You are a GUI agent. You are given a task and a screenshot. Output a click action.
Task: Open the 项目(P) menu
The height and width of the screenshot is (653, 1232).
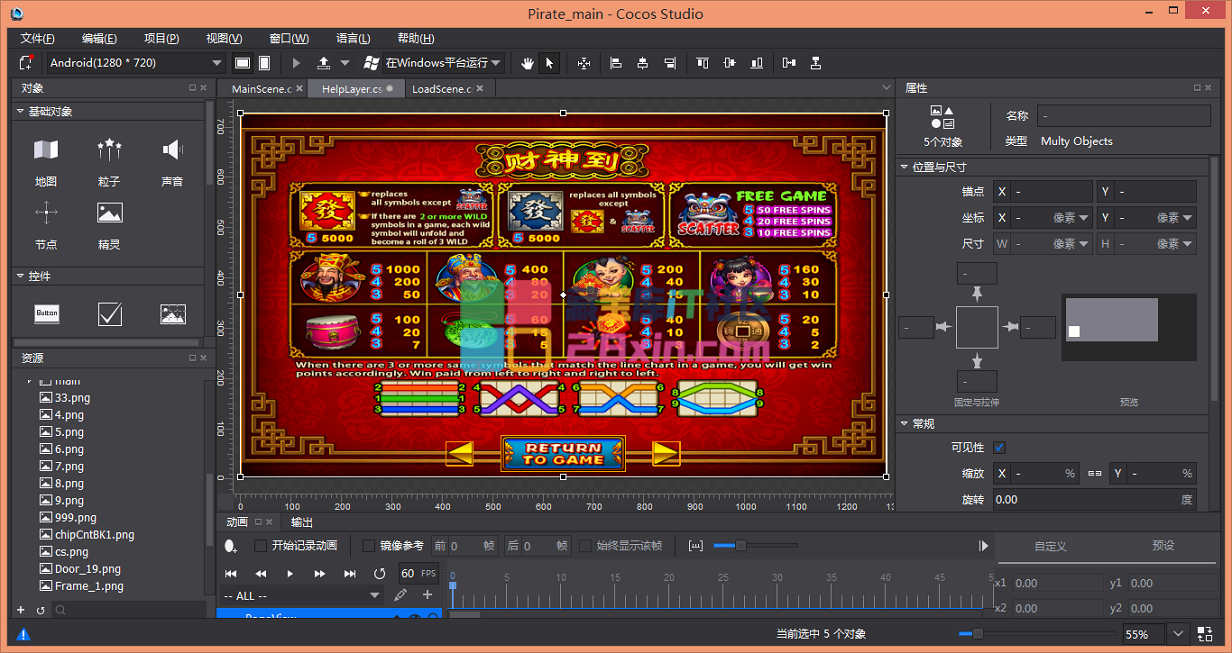click(x=161, y=38)
